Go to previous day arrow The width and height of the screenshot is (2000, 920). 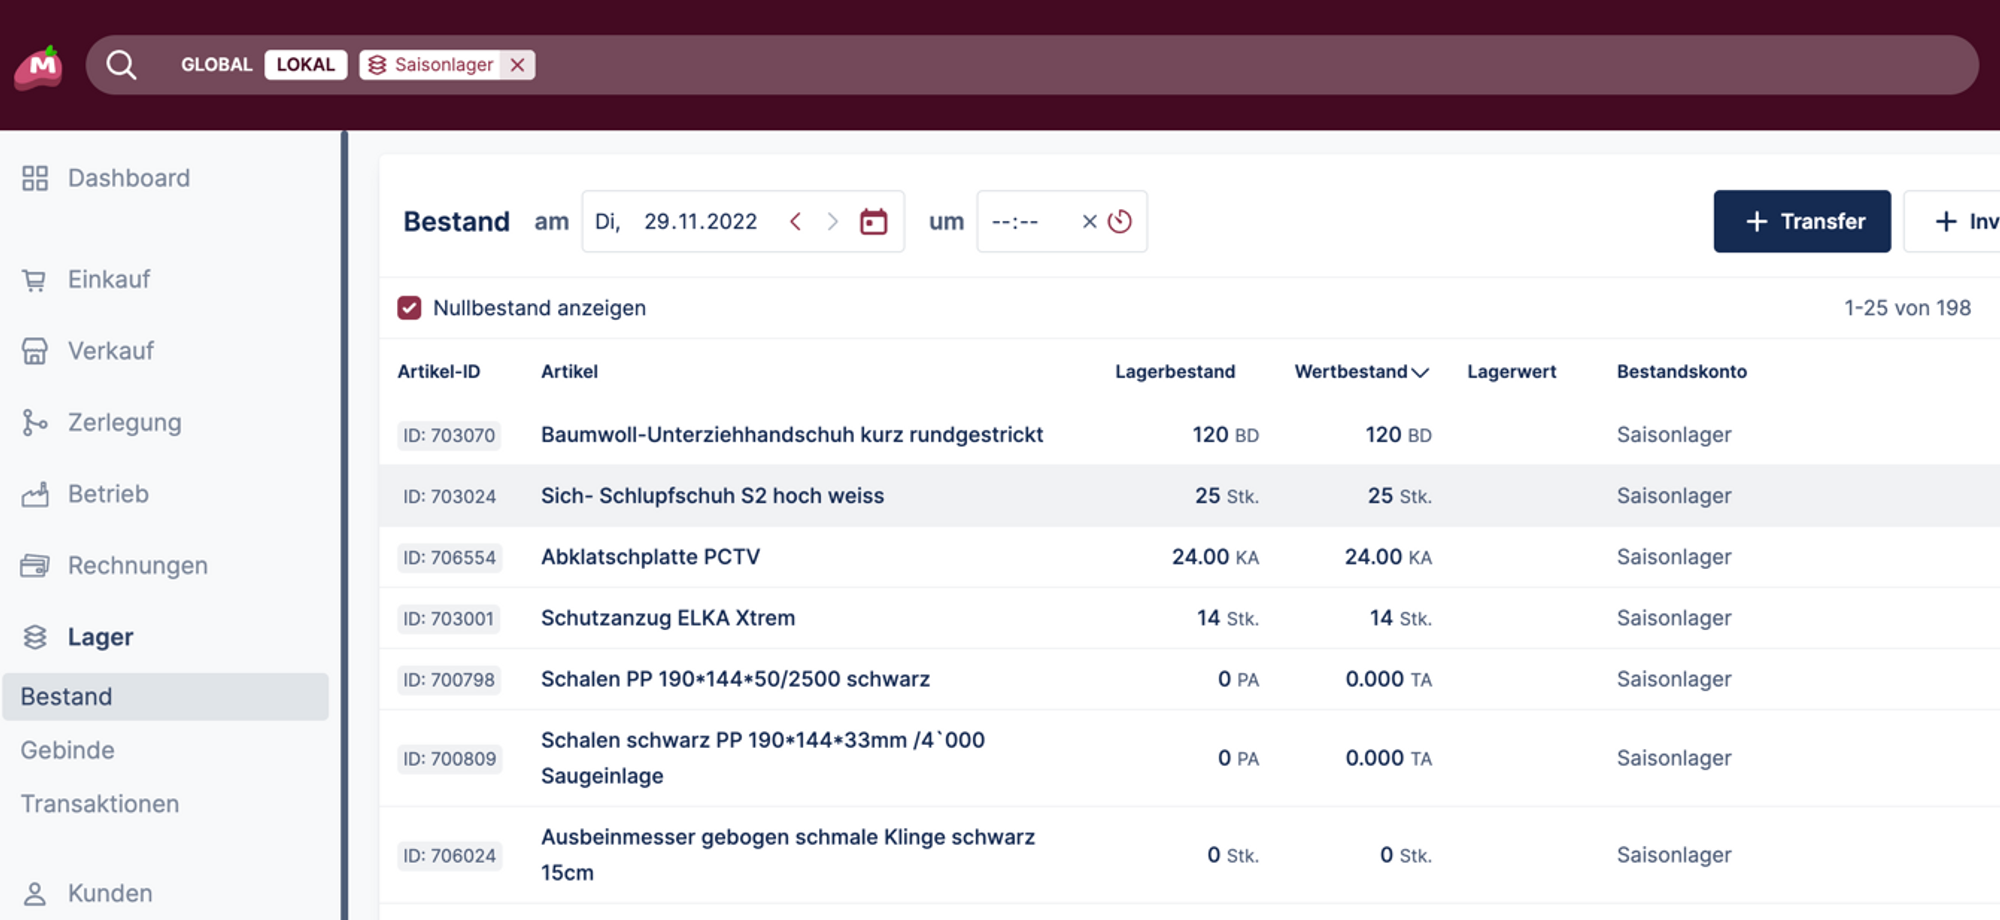coord(796,221)
